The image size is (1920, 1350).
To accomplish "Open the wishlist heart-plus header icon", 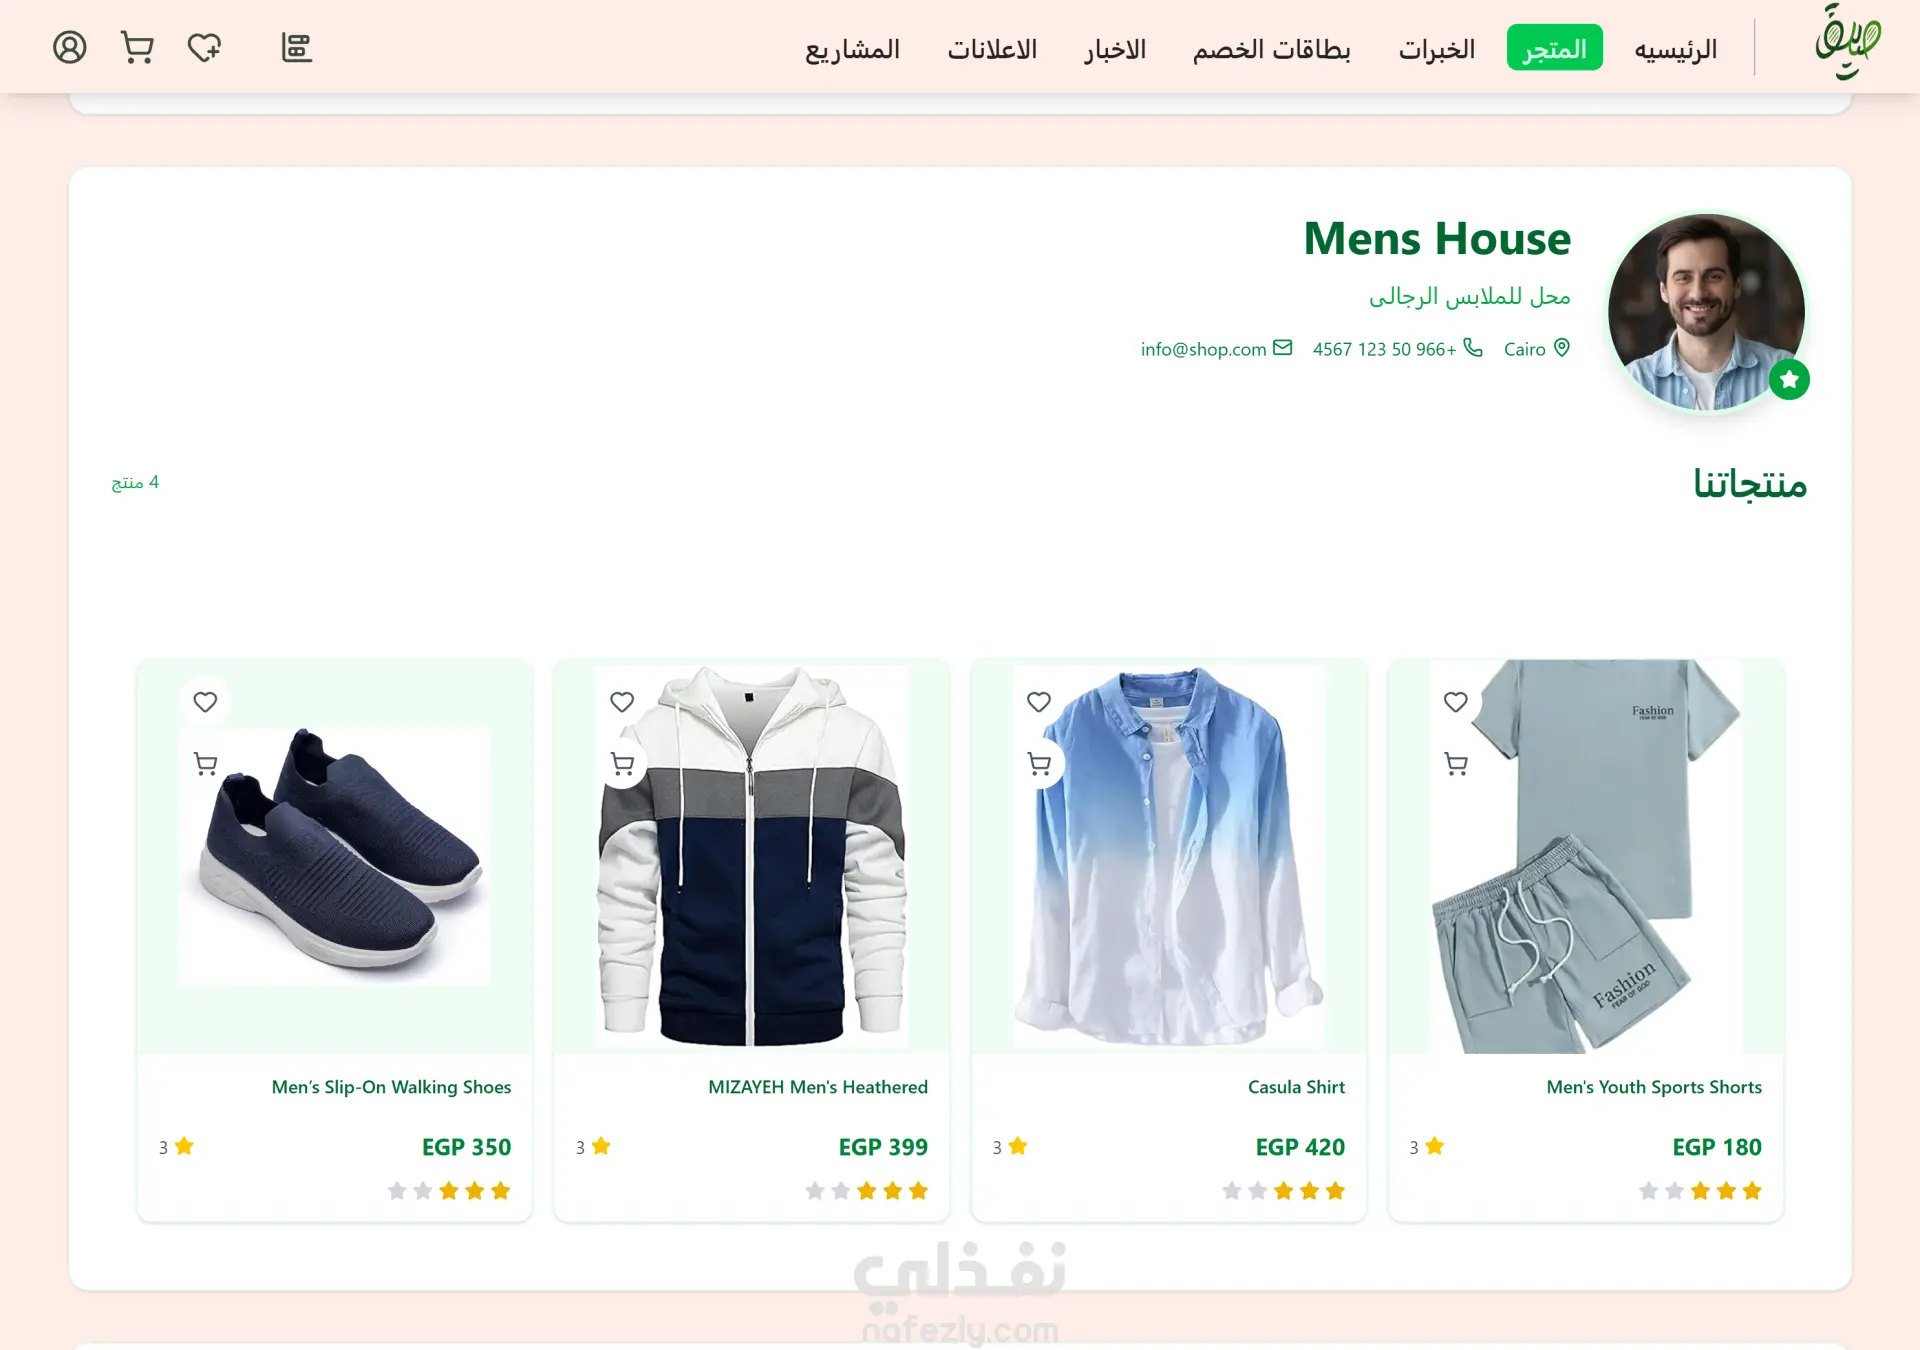I will pyautogui.click(x=204, y=47).
